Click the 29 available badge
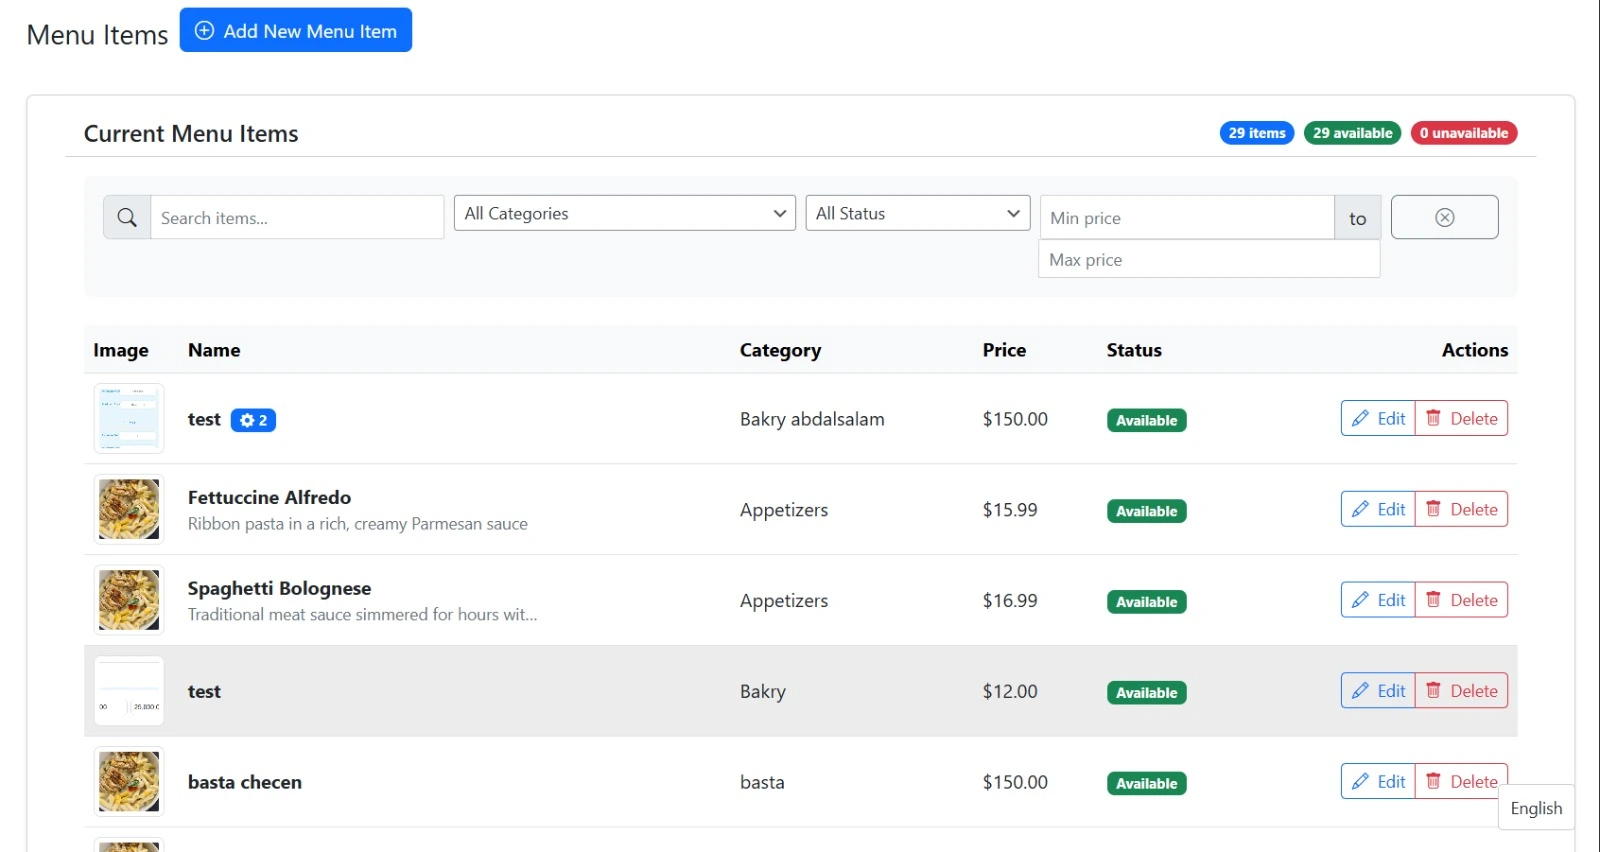The height and width of the screenshot is (852, 1600). [x=1352, y=133]
